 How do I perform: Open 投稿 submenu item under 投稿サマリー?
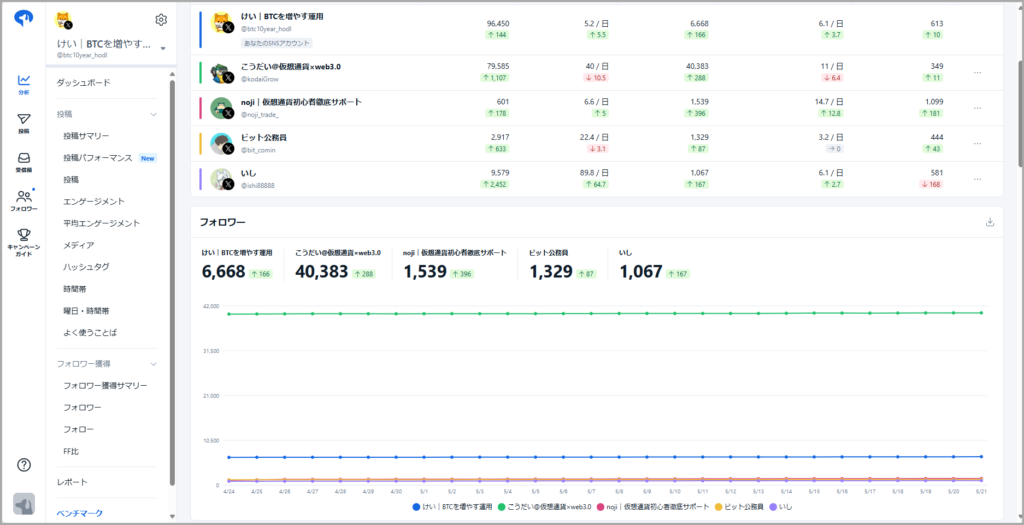(71, 180)
